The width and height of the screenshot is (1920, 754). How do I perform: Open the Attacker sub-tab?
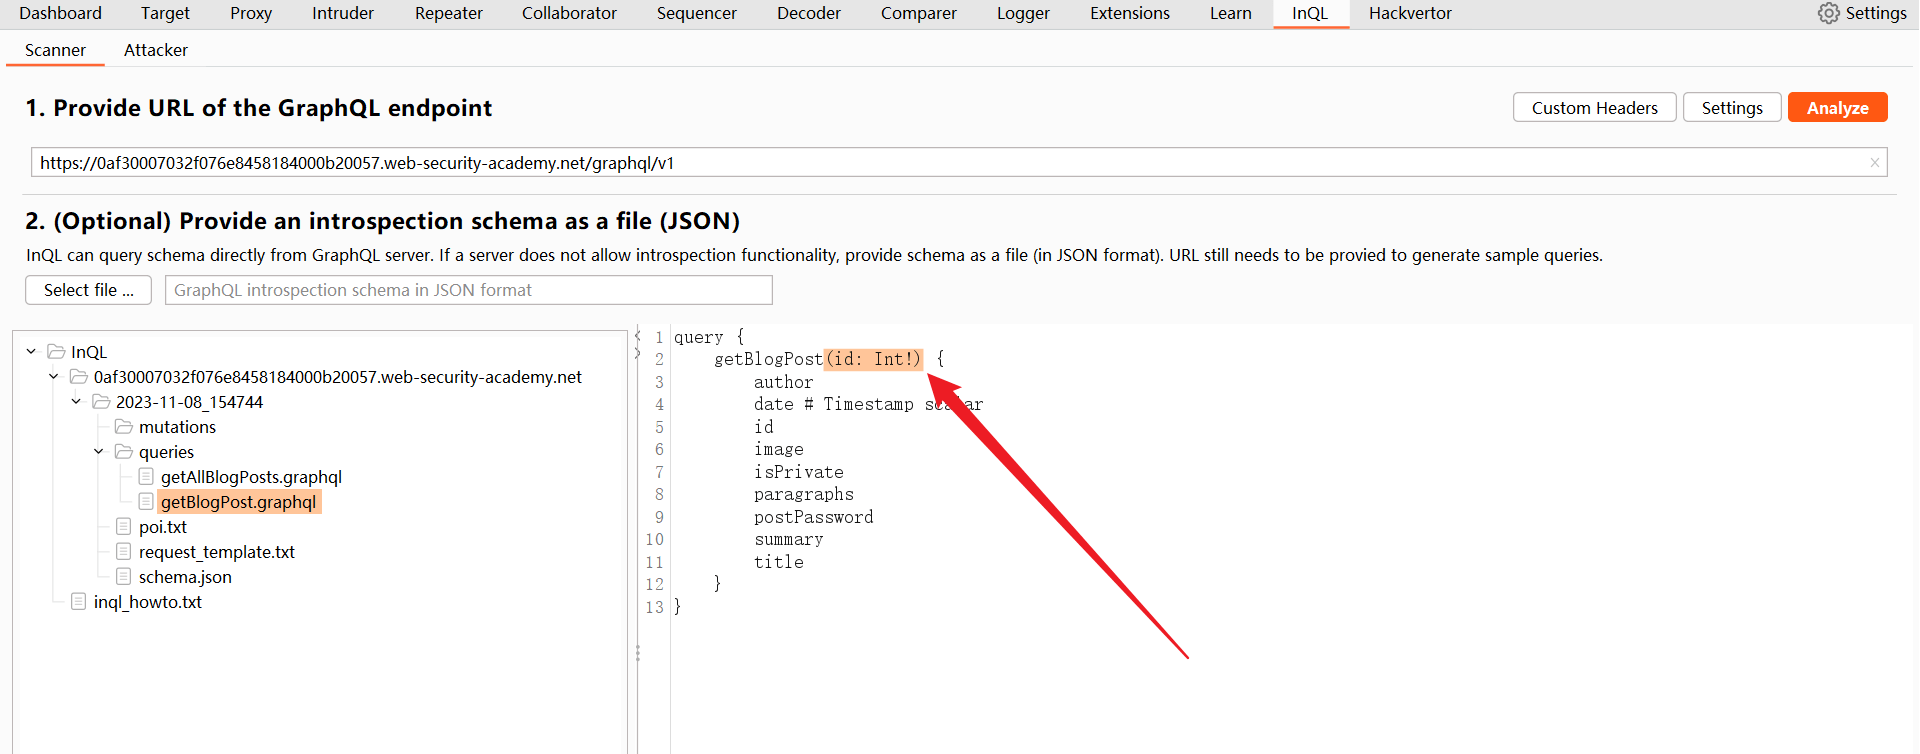coord(155,50)
